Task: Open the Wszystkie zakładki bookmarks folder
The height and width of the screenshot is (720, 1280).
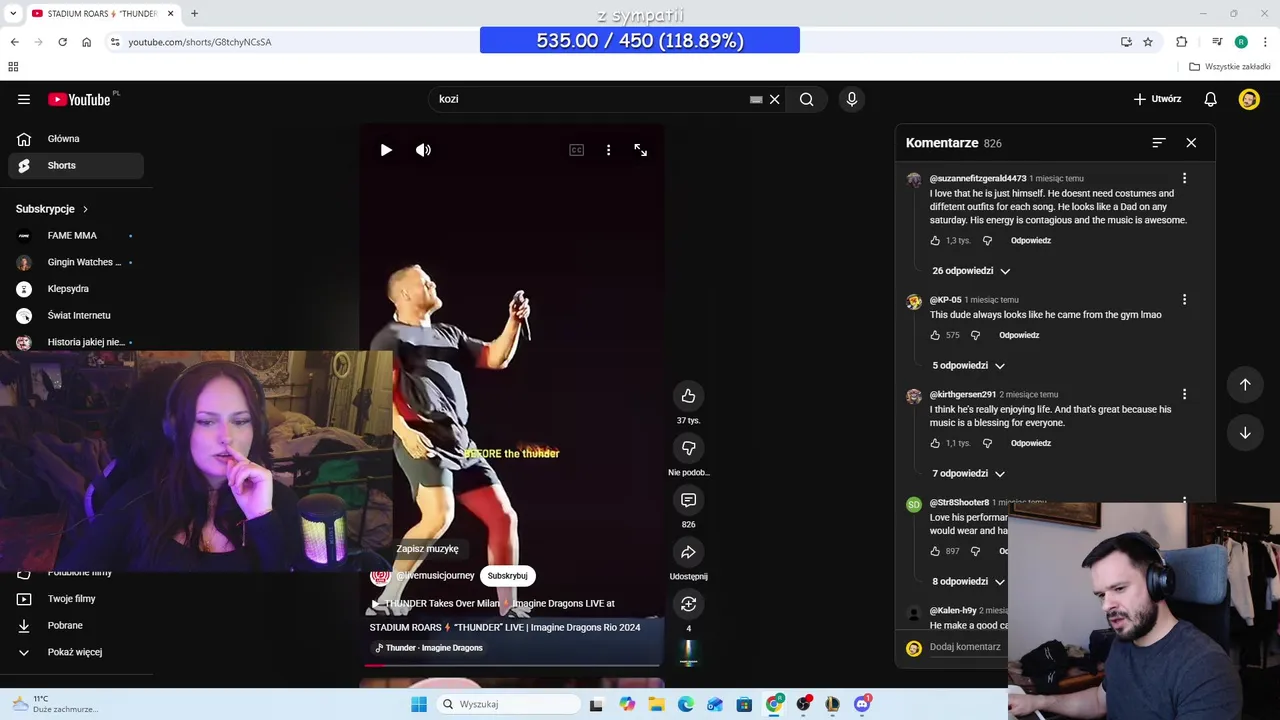Action: pyautogui.click(x=1230, y=67)
